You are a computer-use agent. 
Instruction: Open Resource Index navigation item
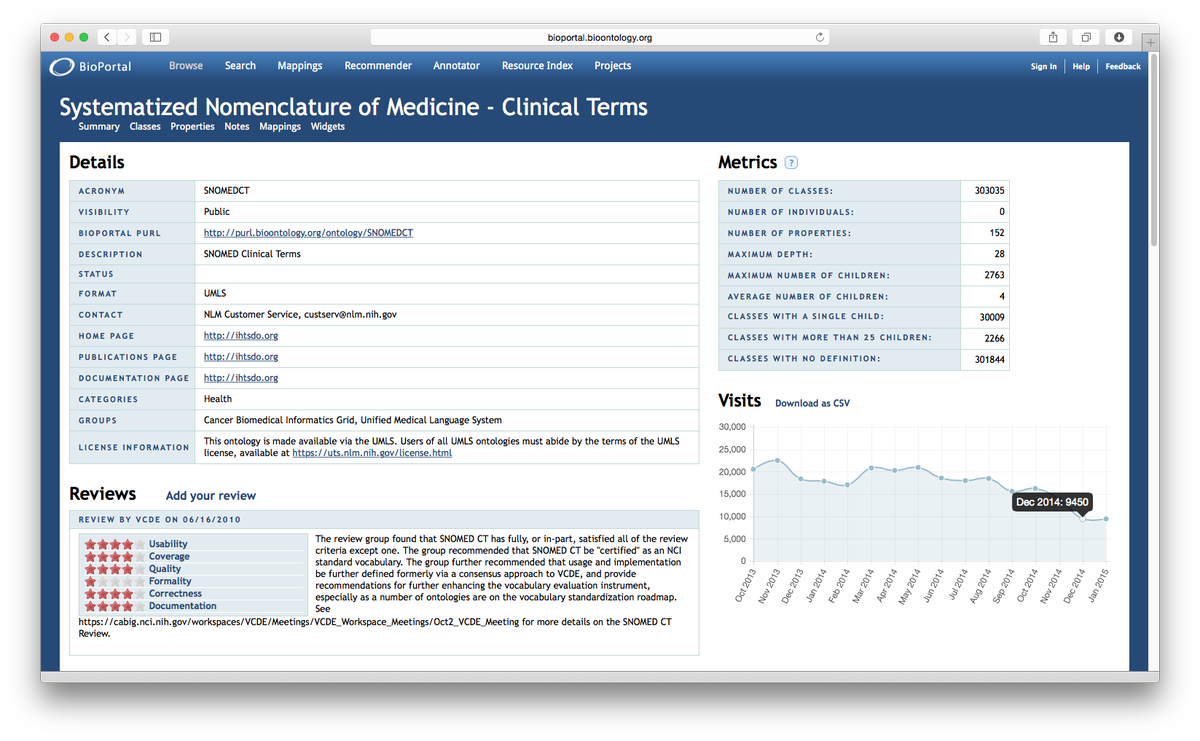point(538,66)
